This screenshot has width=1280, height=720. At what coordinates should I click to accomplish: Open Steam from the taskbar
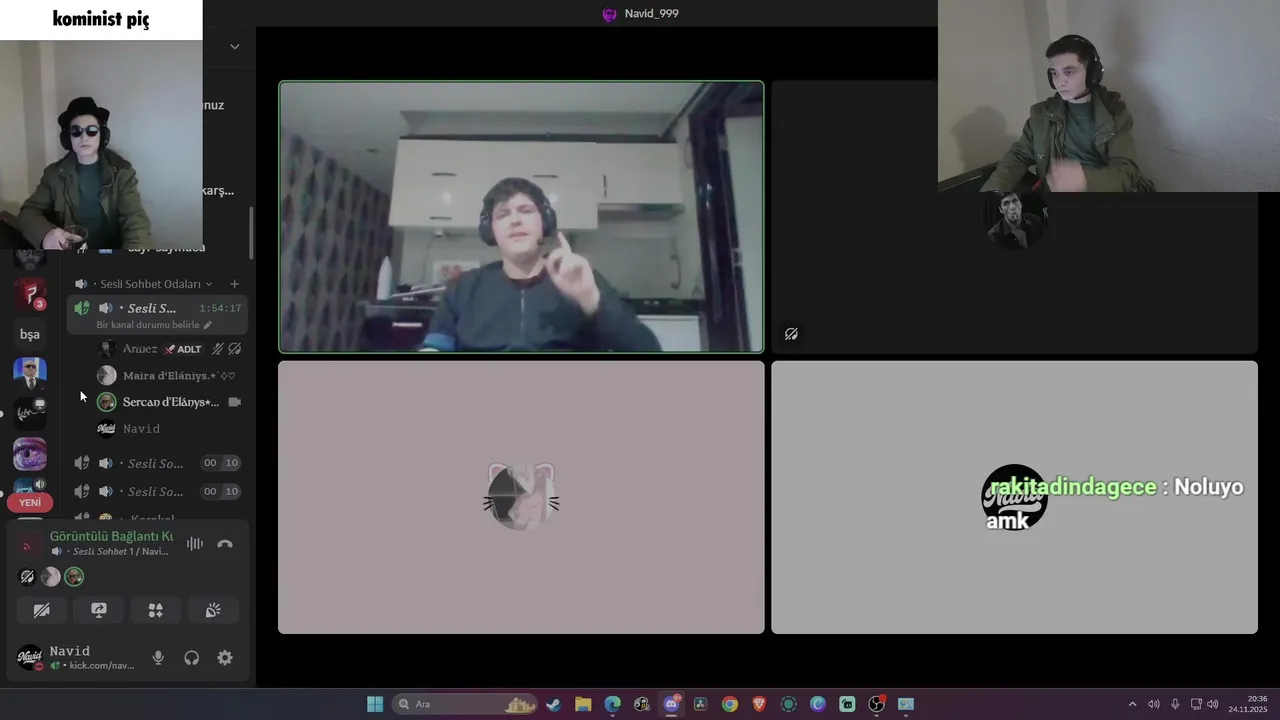pos(553,704)
